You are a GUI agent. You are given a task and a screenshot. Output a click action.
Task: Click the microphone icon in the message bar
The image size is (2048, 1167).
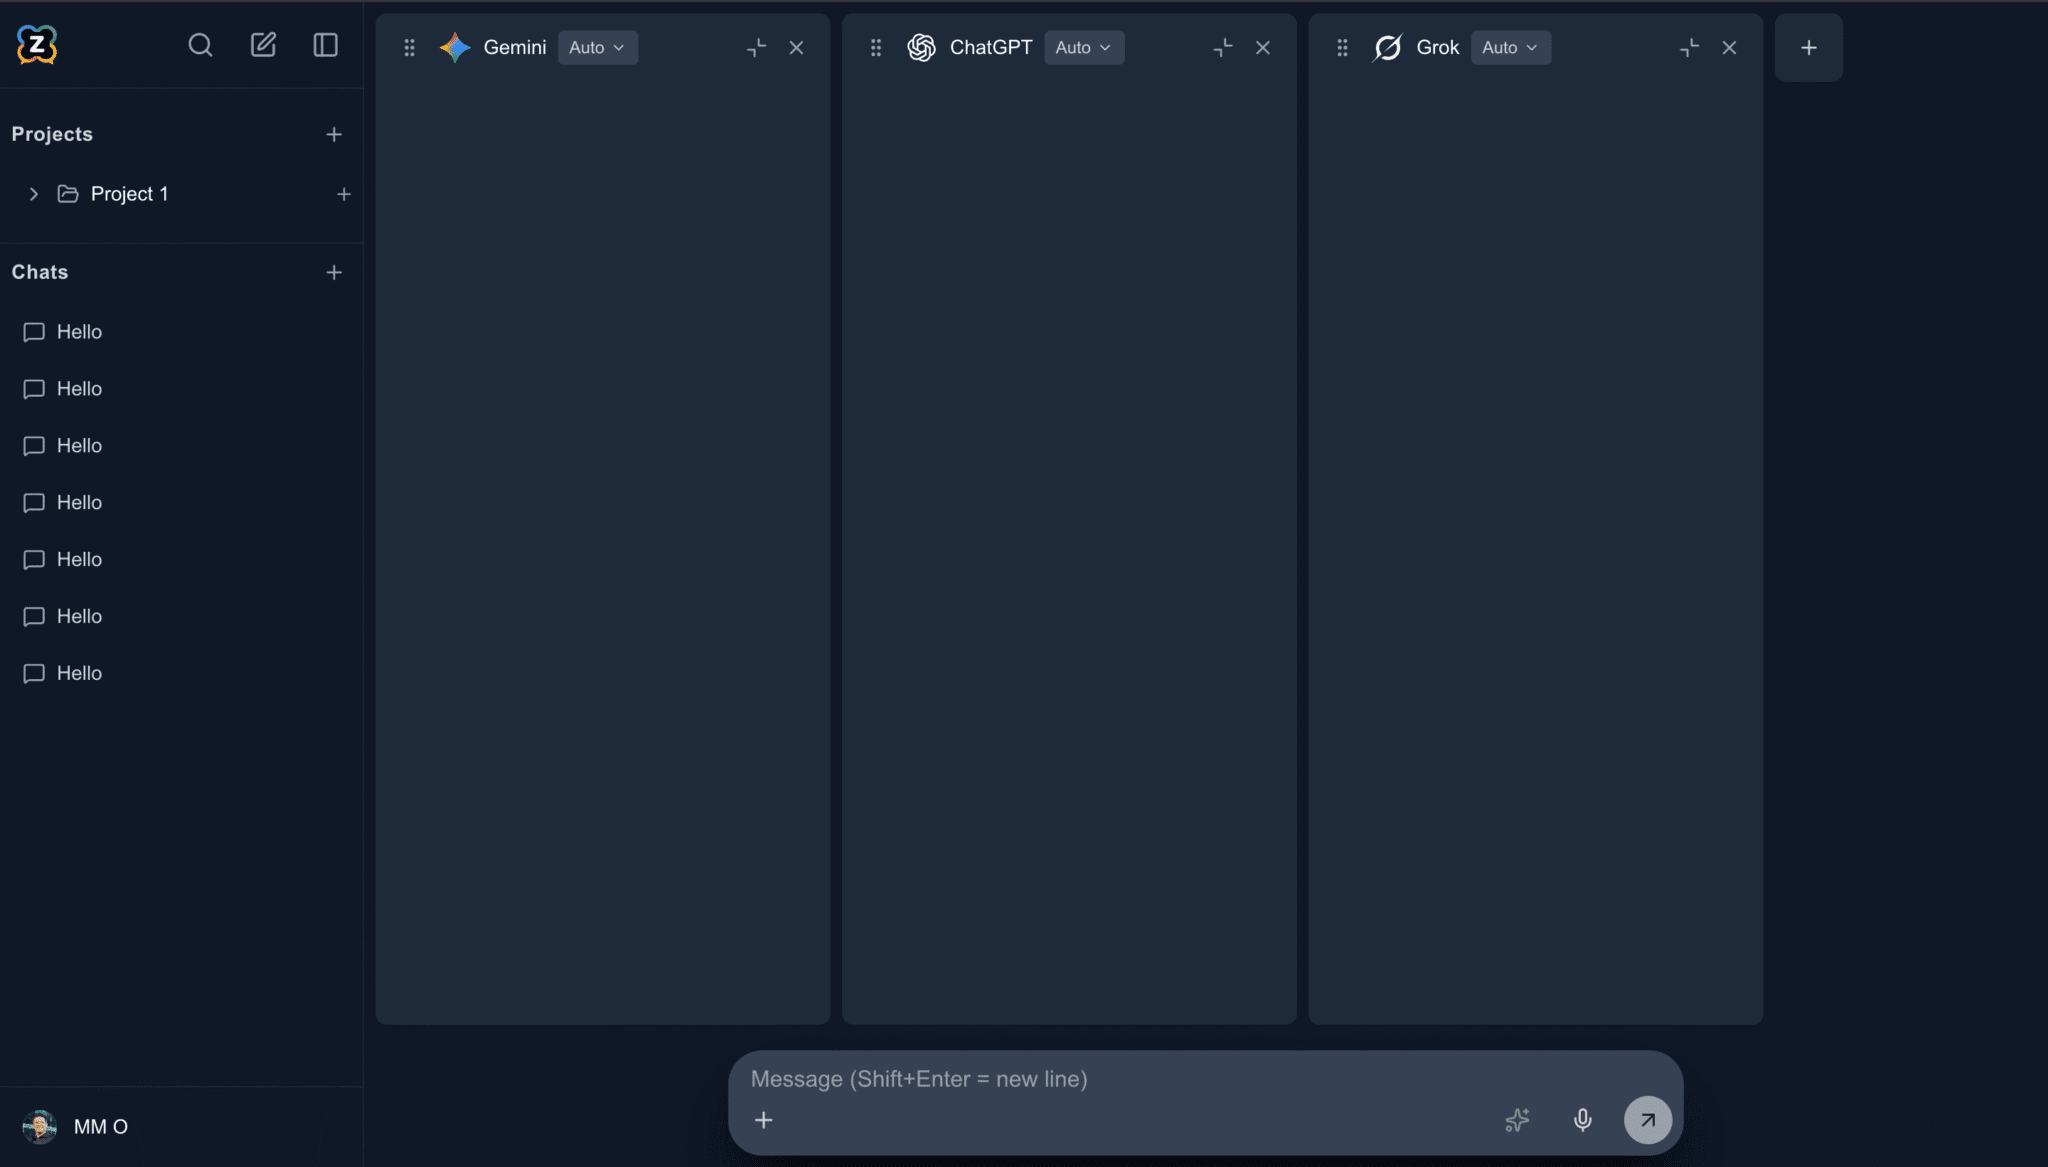pos(1582,1120)
